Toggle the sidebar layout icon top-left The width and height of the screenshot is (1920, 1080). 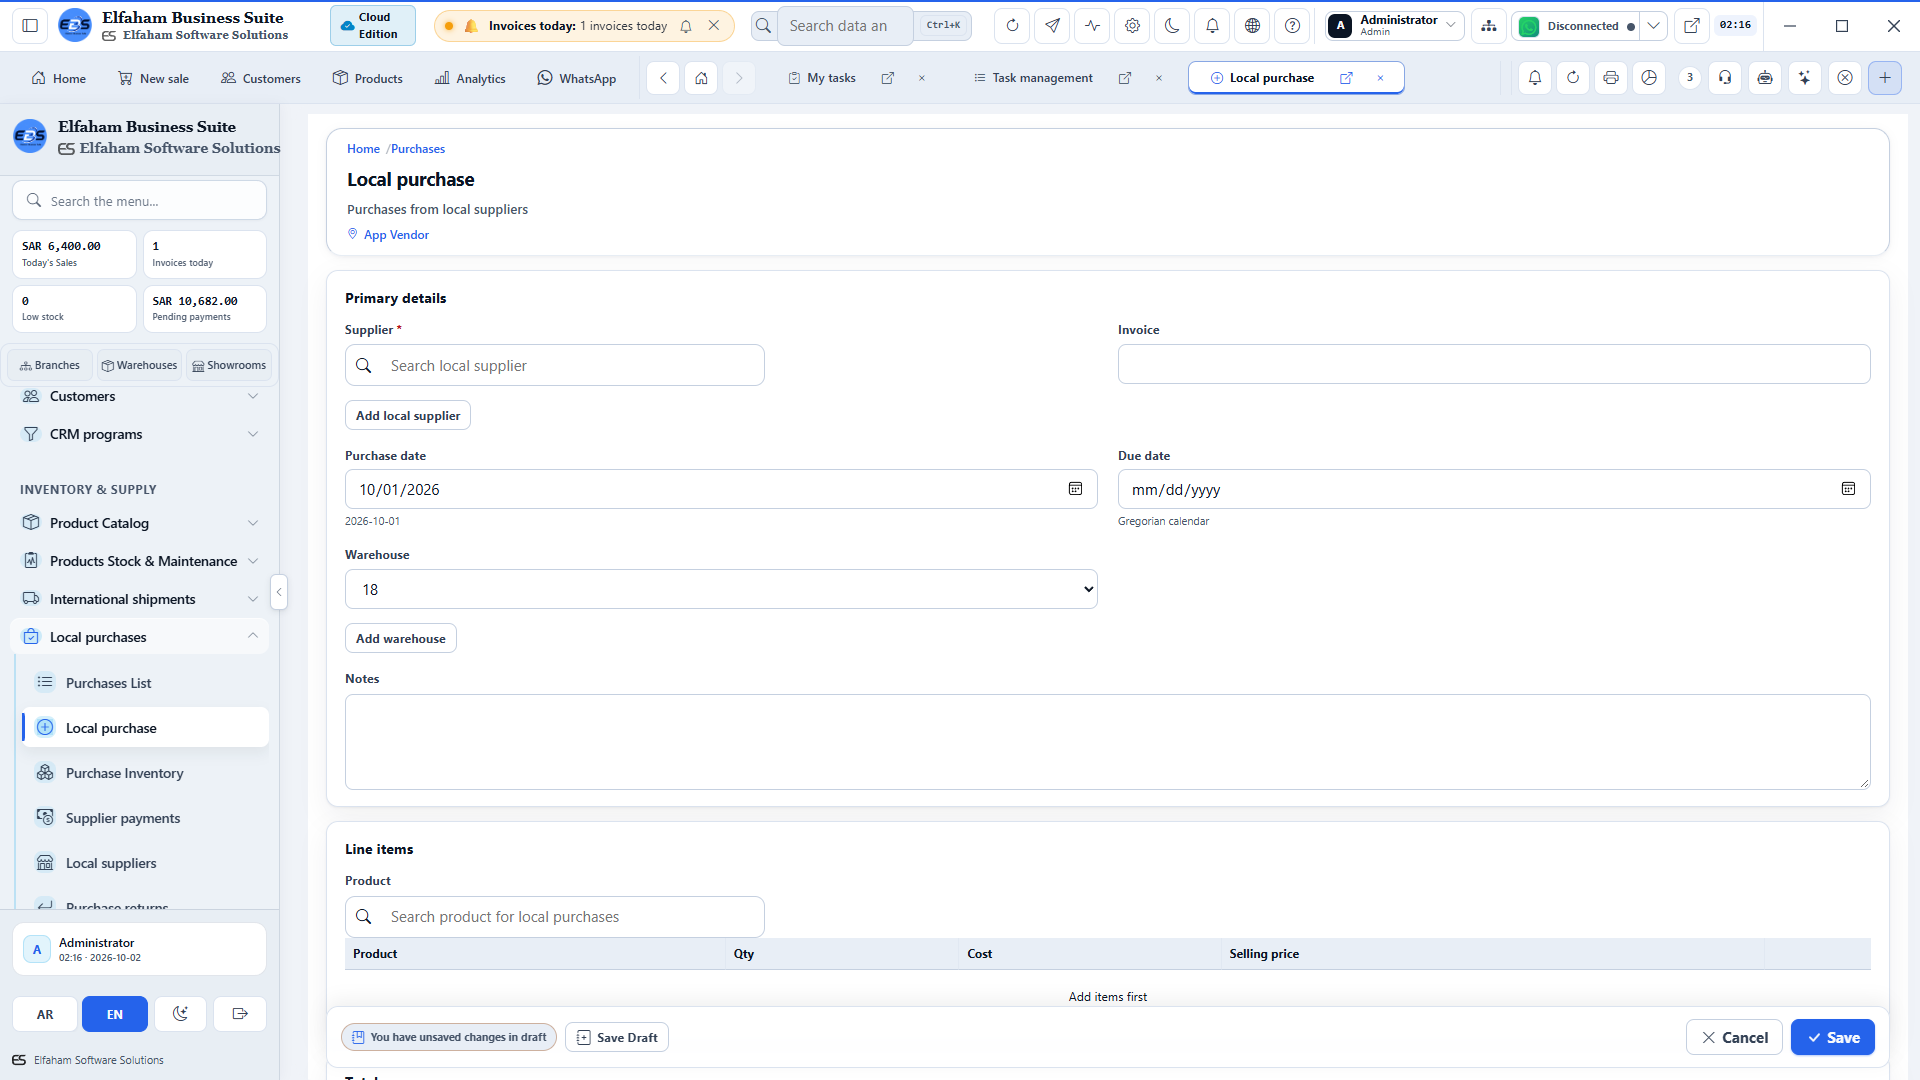tap(30, 26)
